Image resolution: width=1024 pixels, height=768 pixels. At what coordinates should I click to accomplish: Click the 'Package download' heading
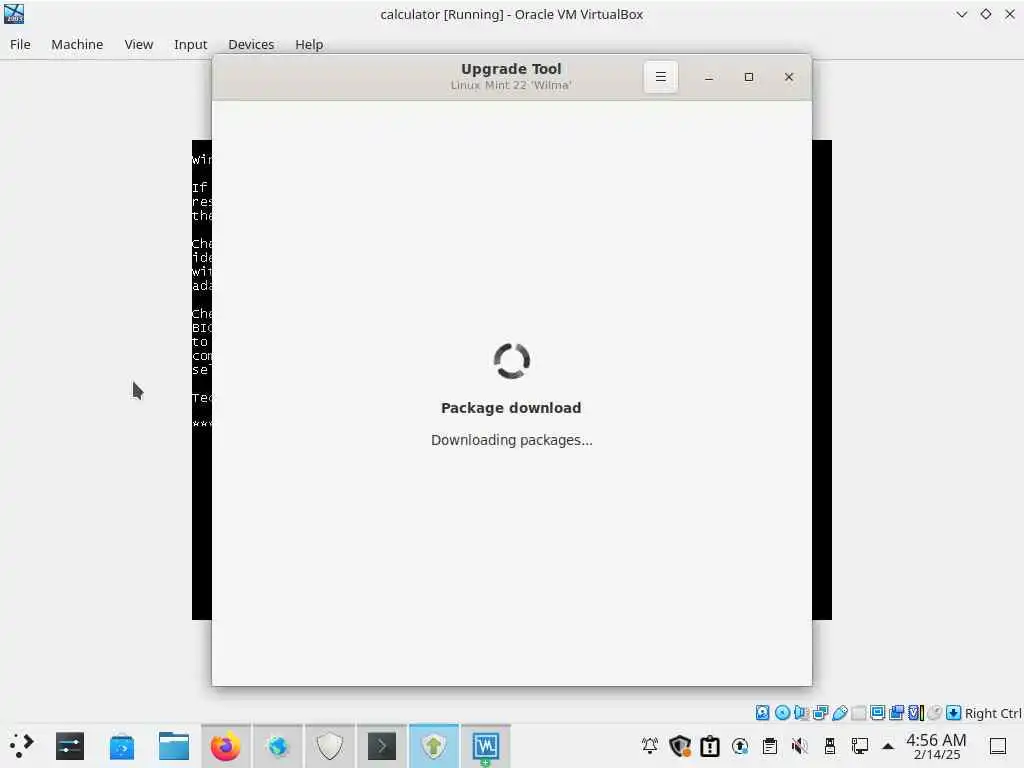pyautogui.click(x=511, y=408)
